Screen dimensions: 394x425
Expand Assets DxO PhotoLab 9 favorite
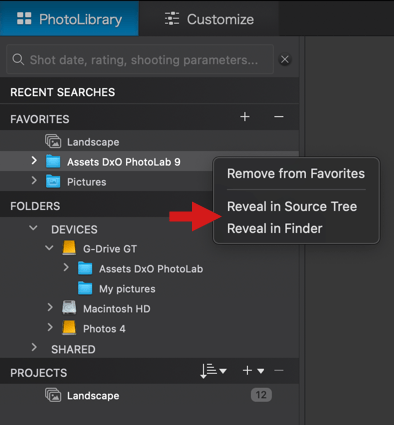pos(34,161)
